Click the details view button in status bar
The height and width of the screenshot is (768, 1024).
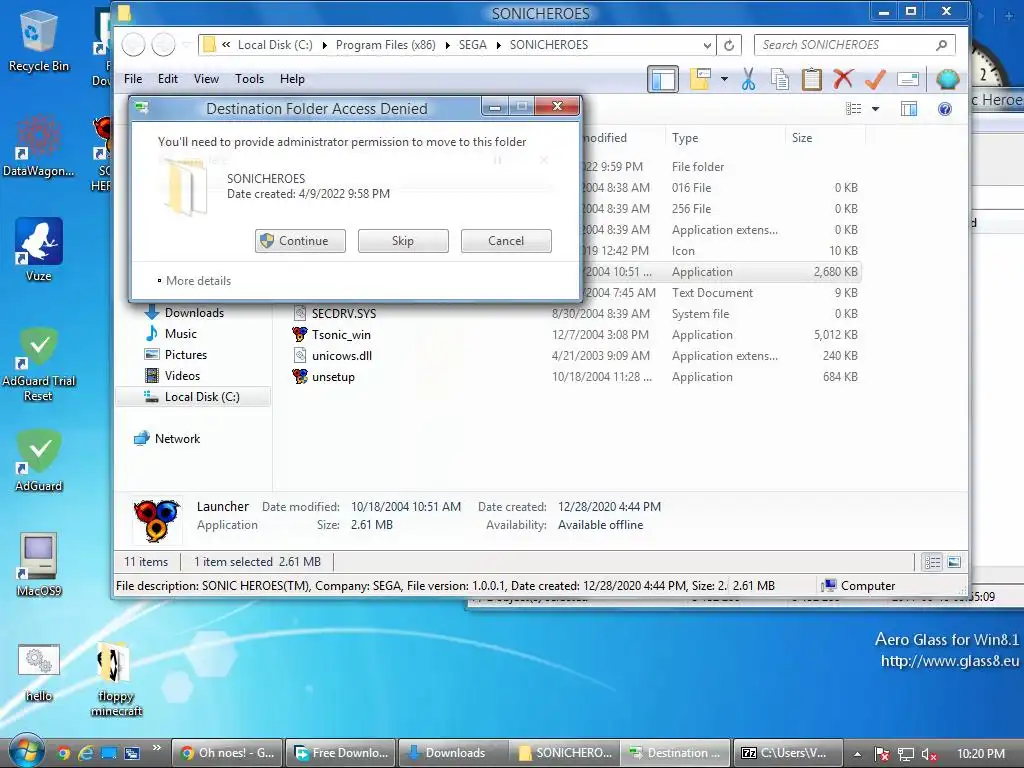coord(932,562)
